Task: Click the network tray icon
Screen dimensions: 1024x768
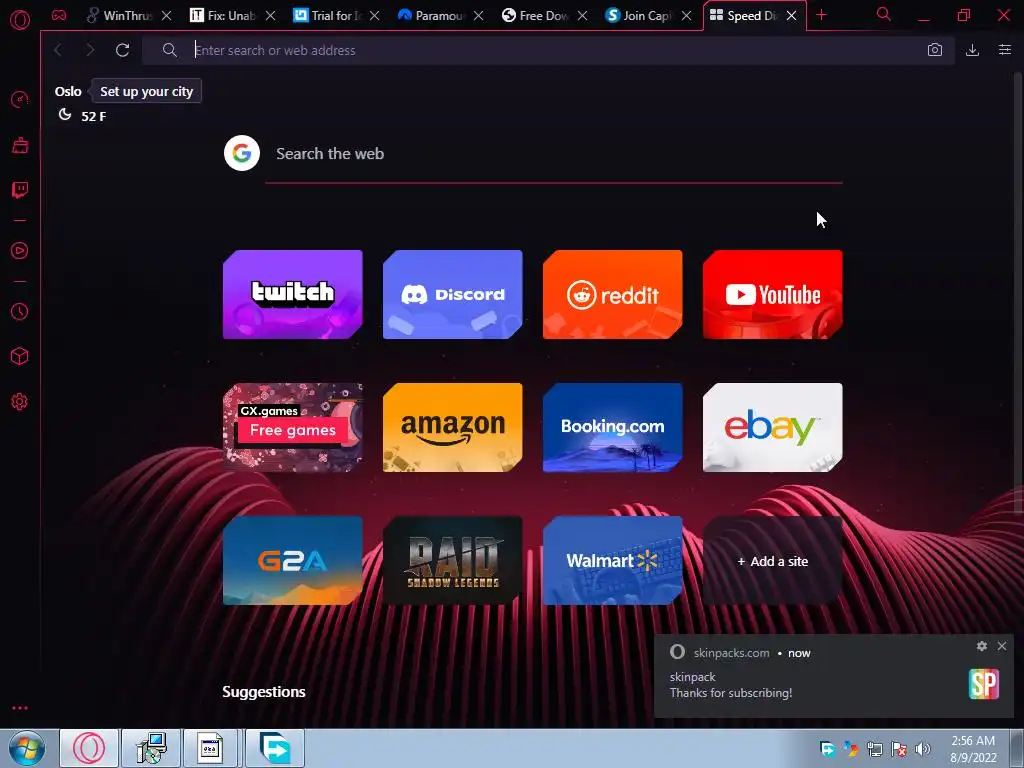Action: [x=875, y=749]
